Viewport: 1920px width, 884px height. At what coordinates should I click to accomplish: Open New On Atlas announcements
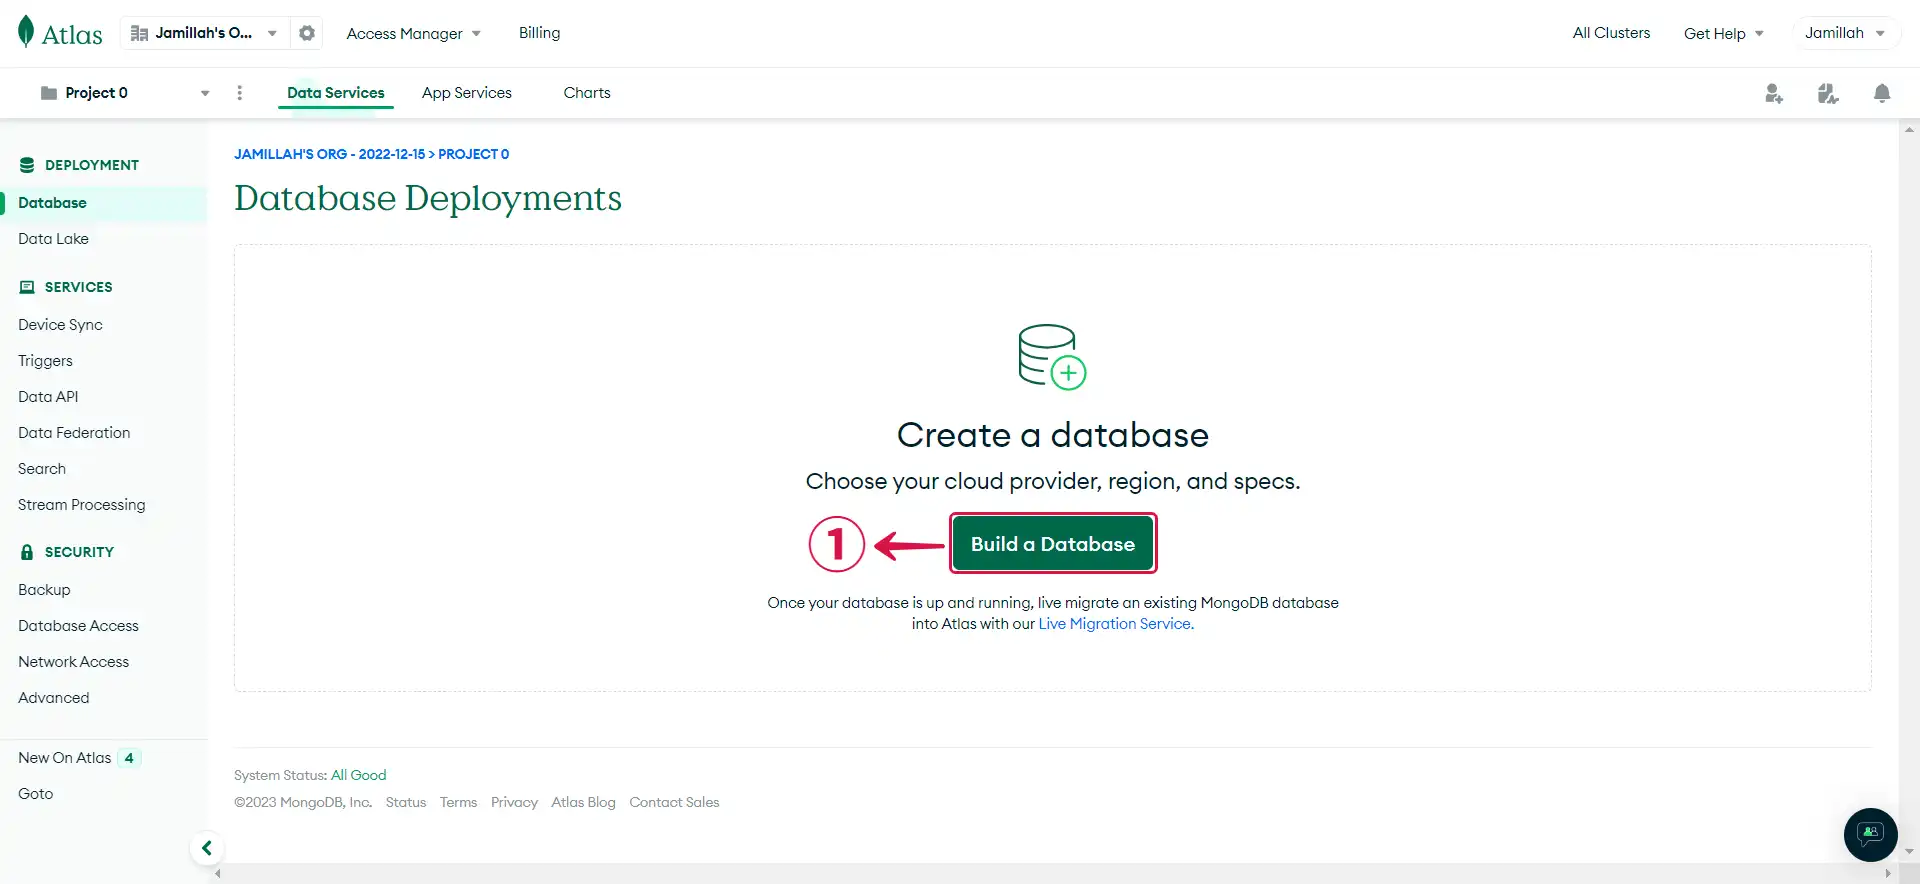79,758
